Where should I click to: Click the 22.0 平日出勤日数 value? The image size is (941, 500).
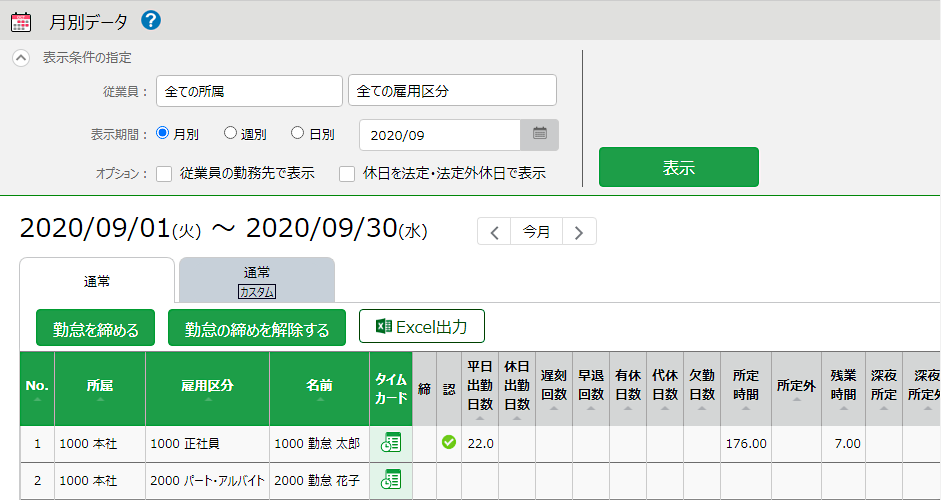pos(481,444)
